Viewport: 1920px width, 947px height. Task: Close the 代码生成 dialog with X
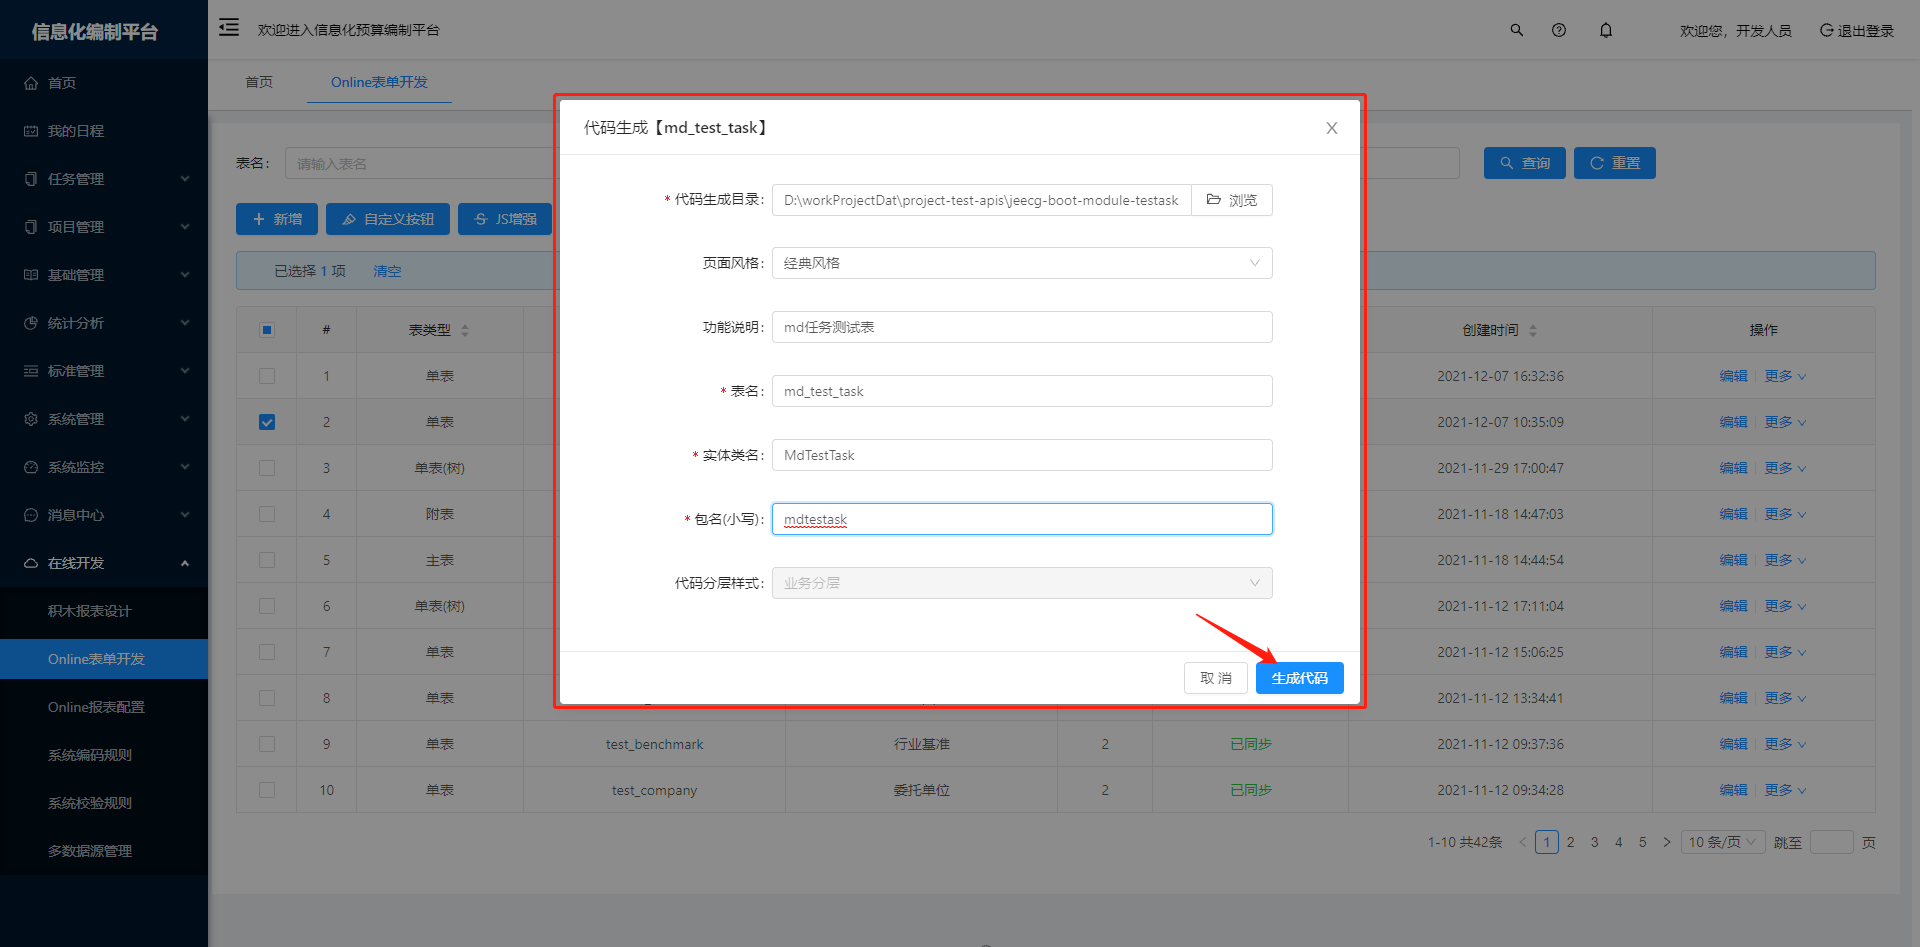(x=1332, y=128)
